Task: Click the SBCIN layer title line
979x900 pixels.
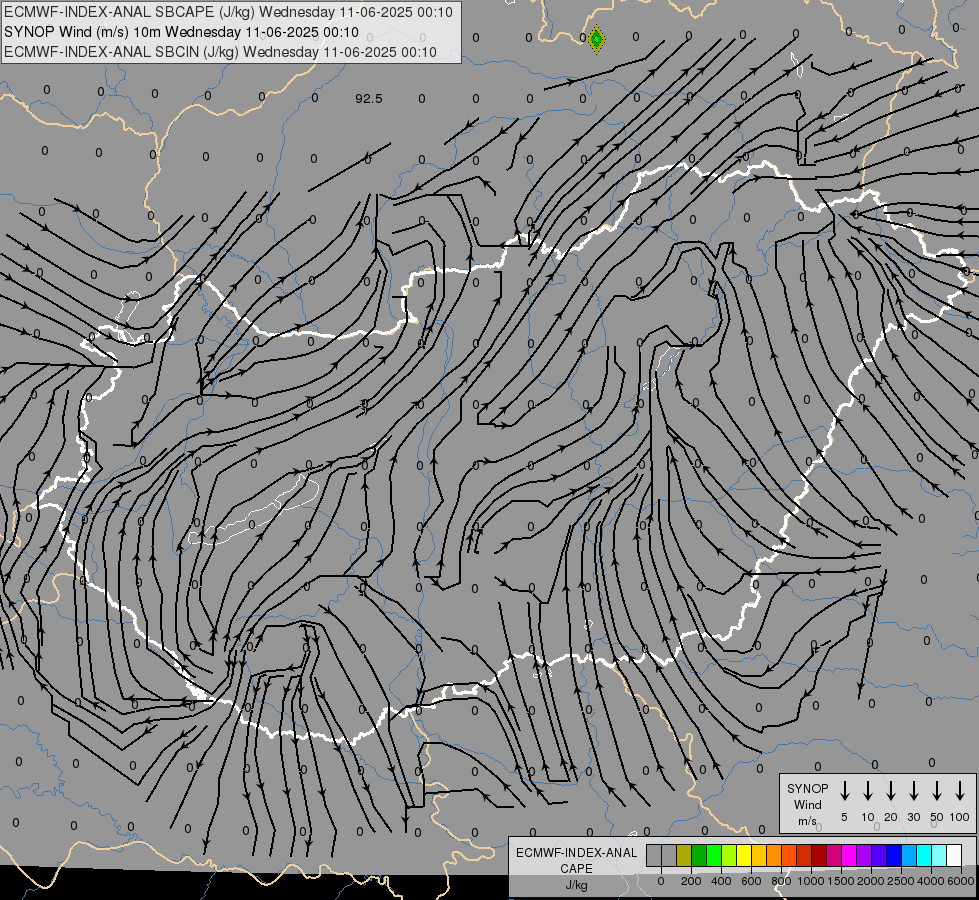Action: (220, 52)
